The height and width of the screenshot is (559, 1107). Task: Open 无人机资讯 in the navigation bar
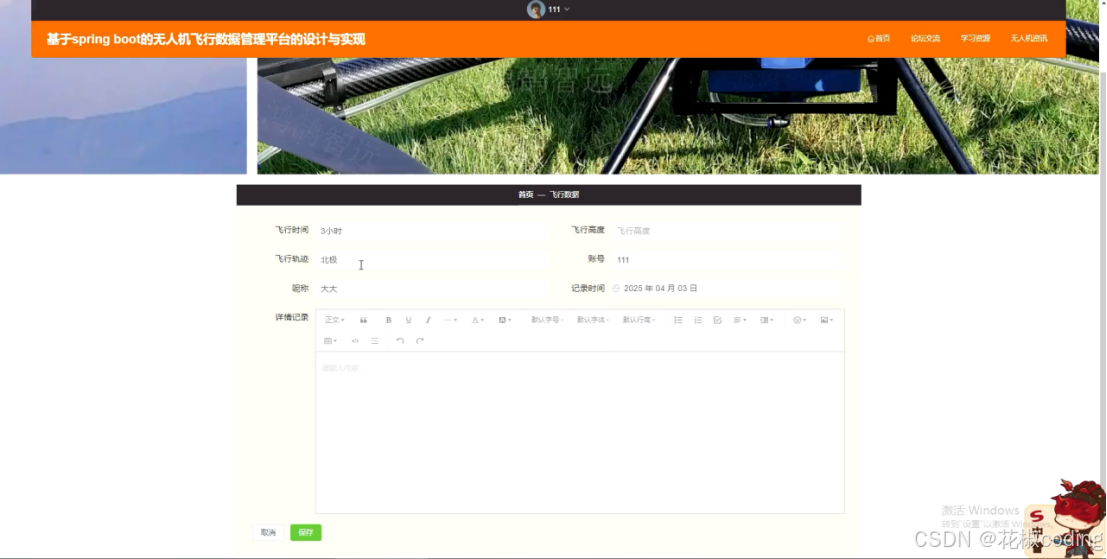pos(1029,39)
